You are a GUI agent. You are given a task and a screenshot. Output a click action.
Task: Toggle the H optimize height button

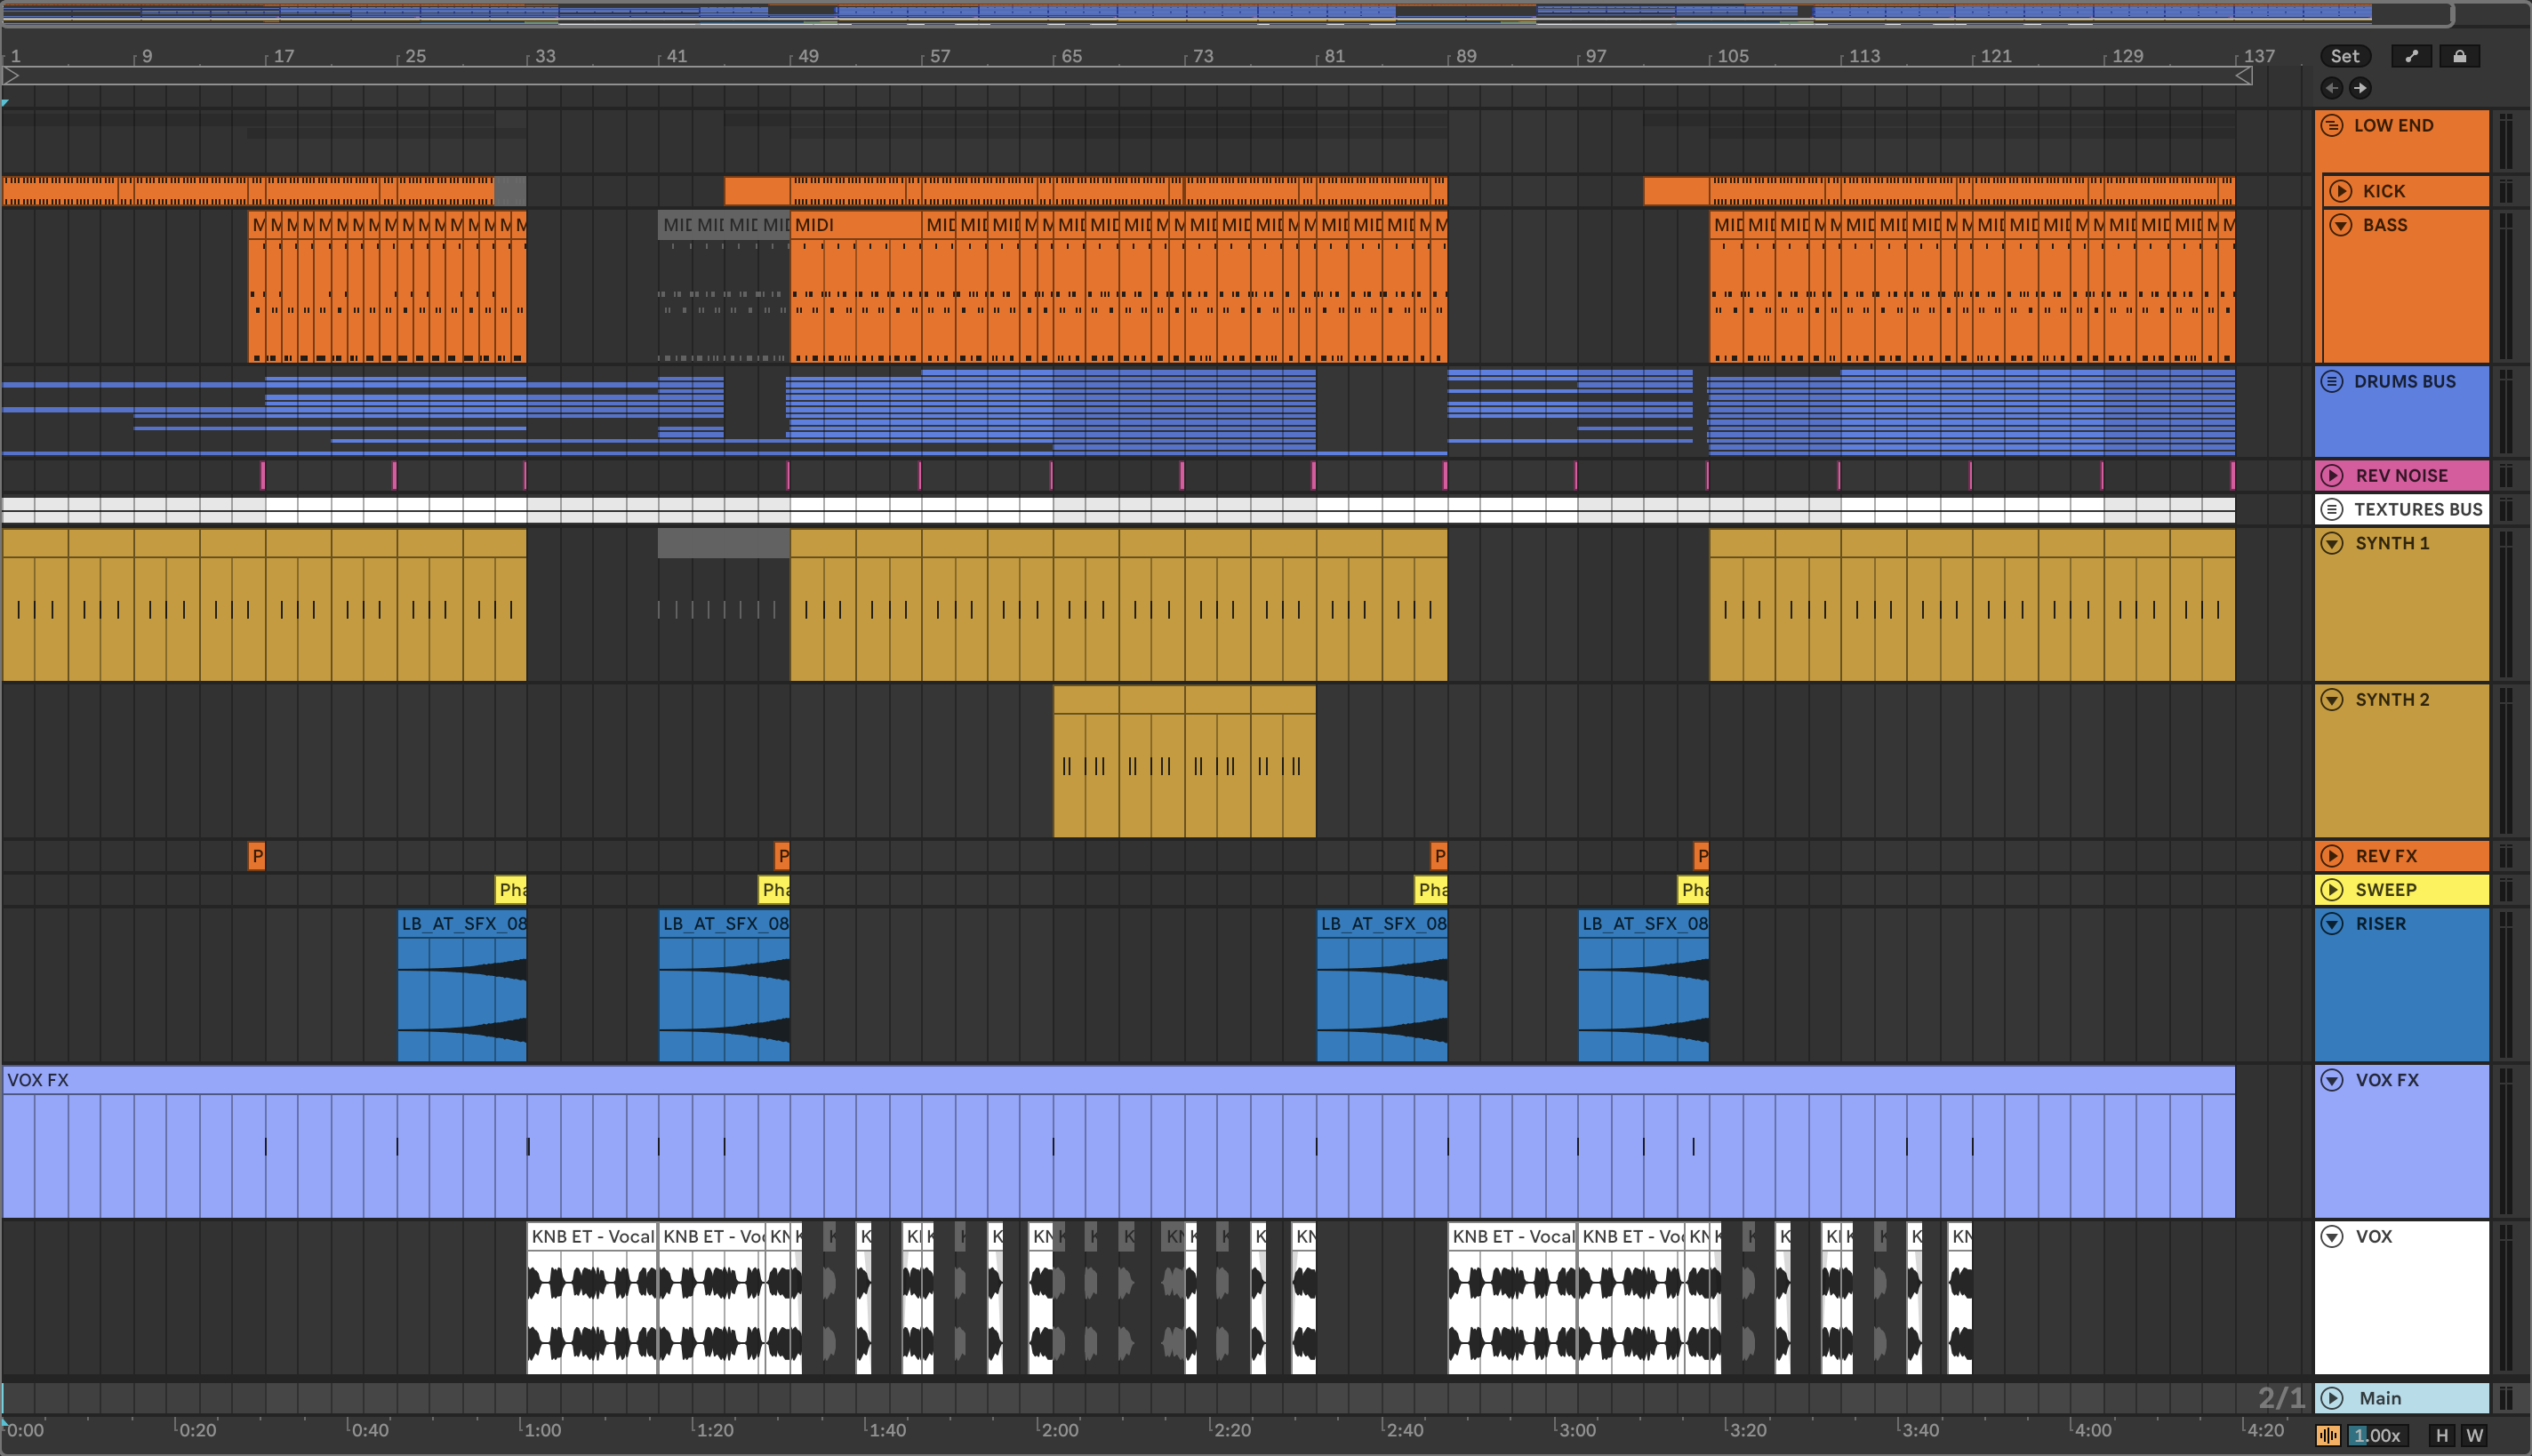point(2441,1435)
